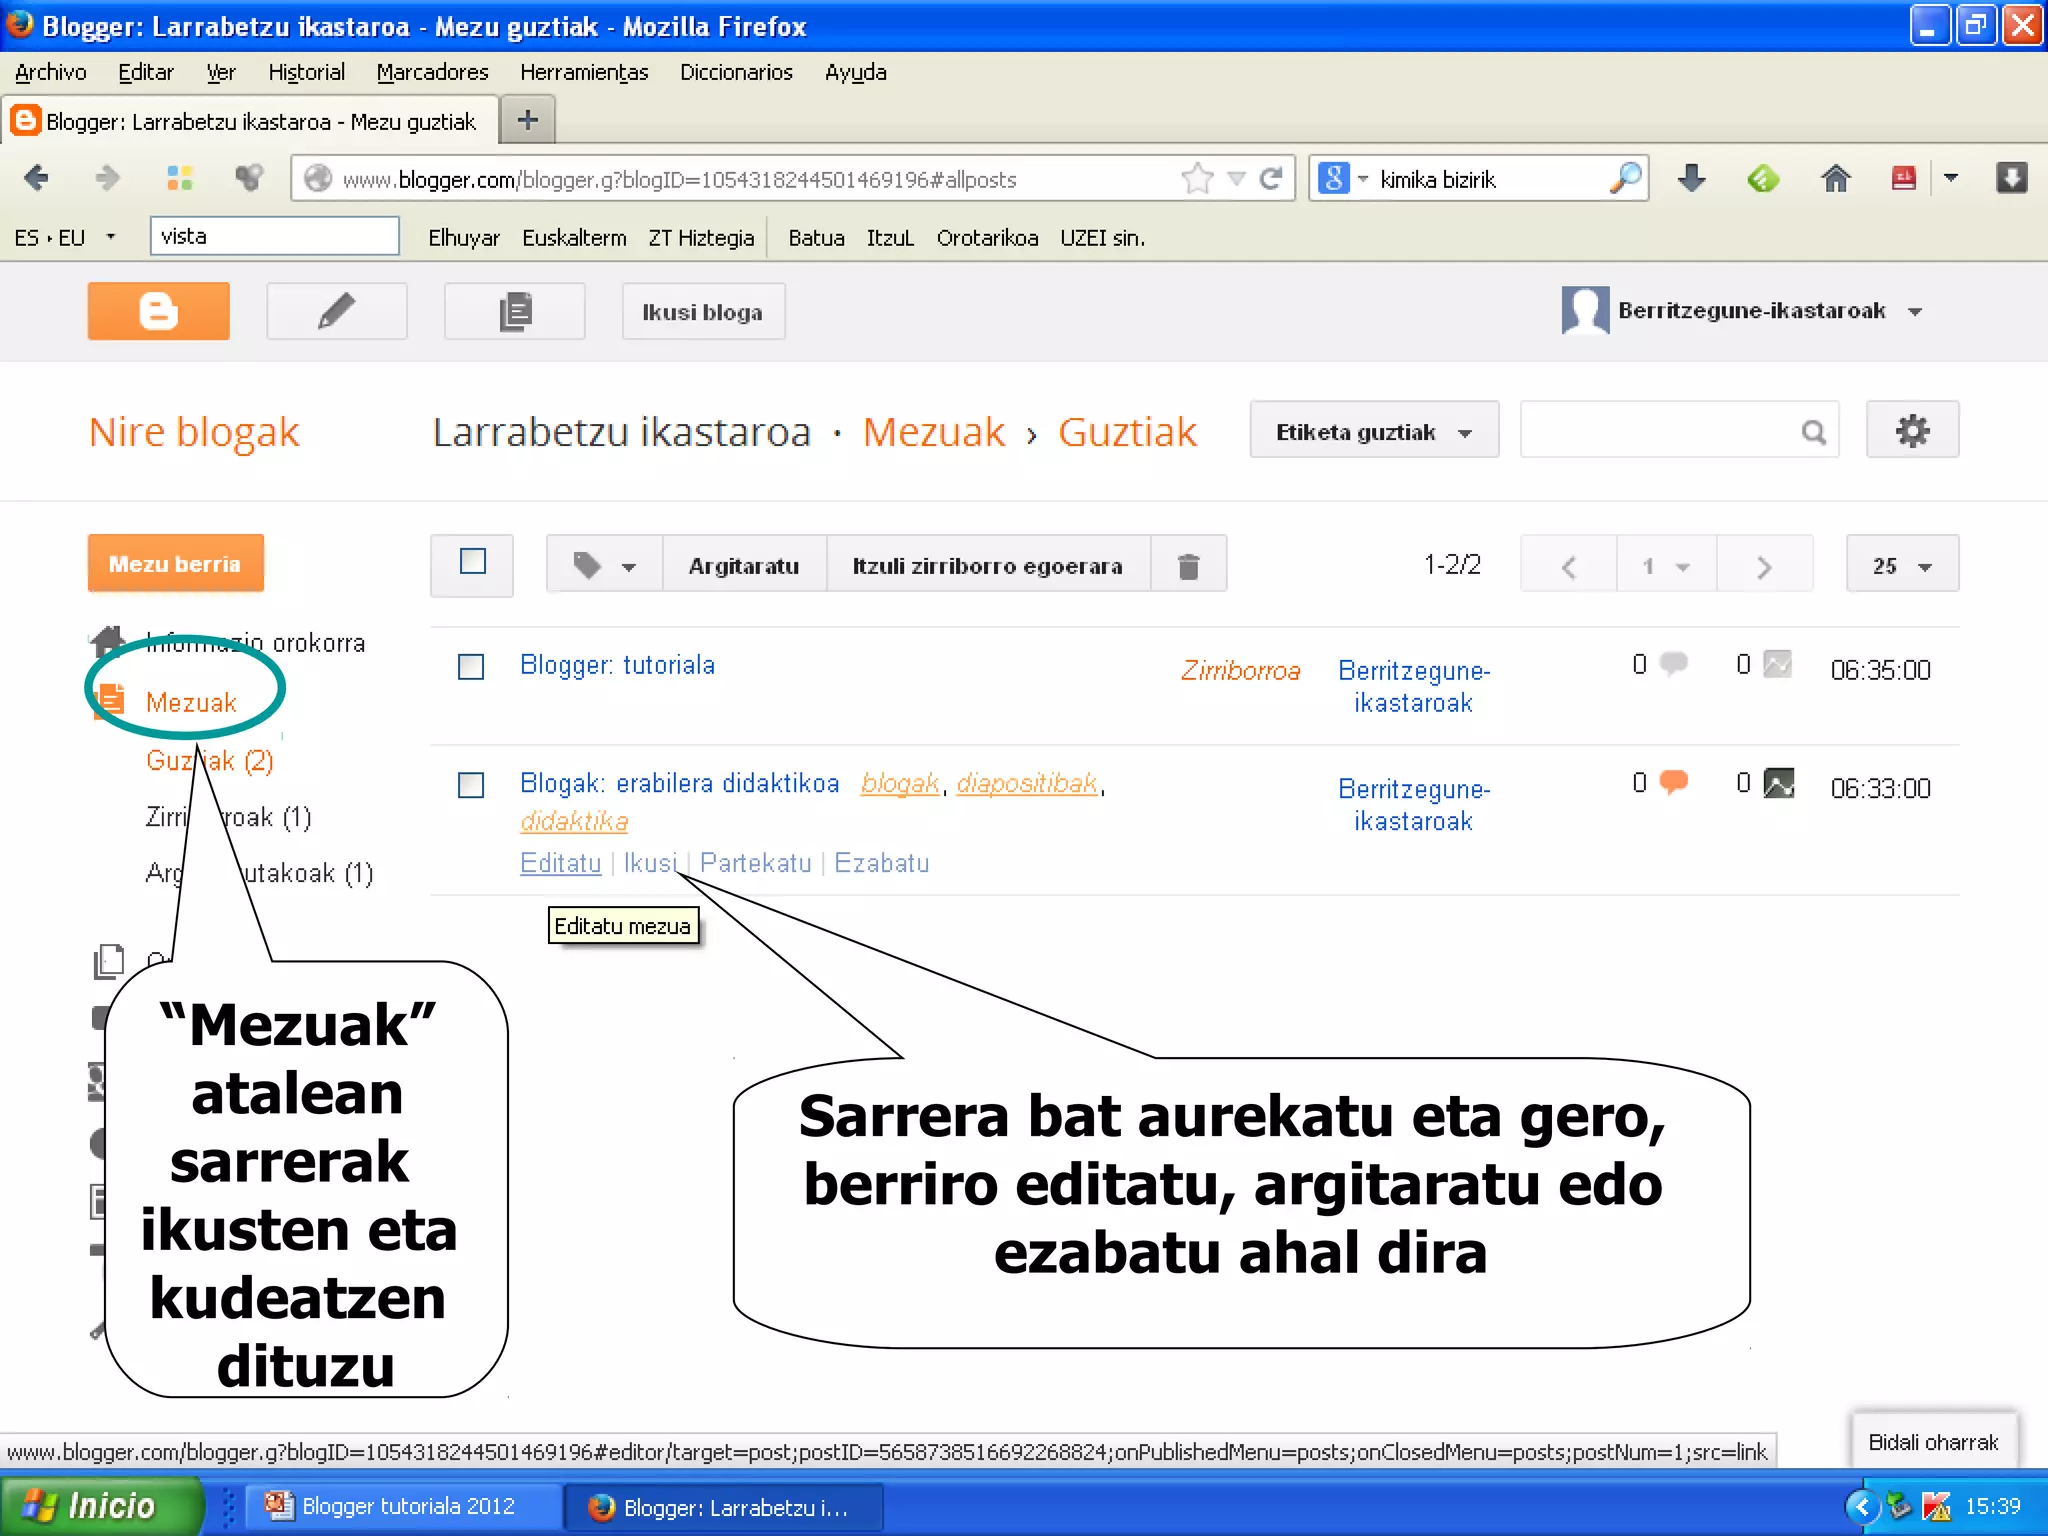The height and width of the screenshot is (1536, 2048).
Task: Go to the next page of posts
Action: coord(1764,565)
